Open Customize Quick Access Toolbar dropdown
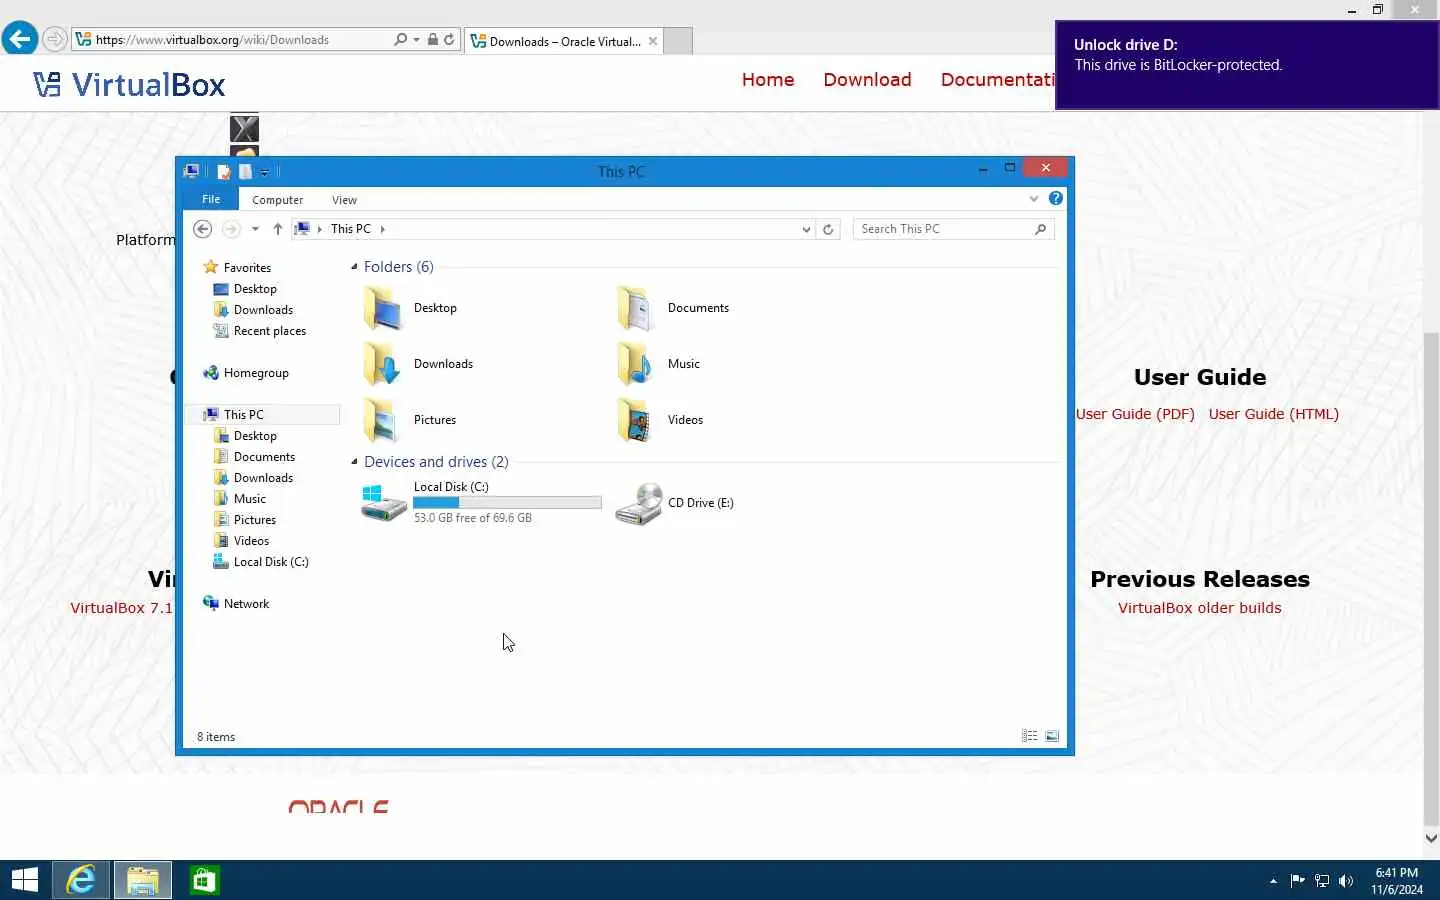 [x=264, y=173]
